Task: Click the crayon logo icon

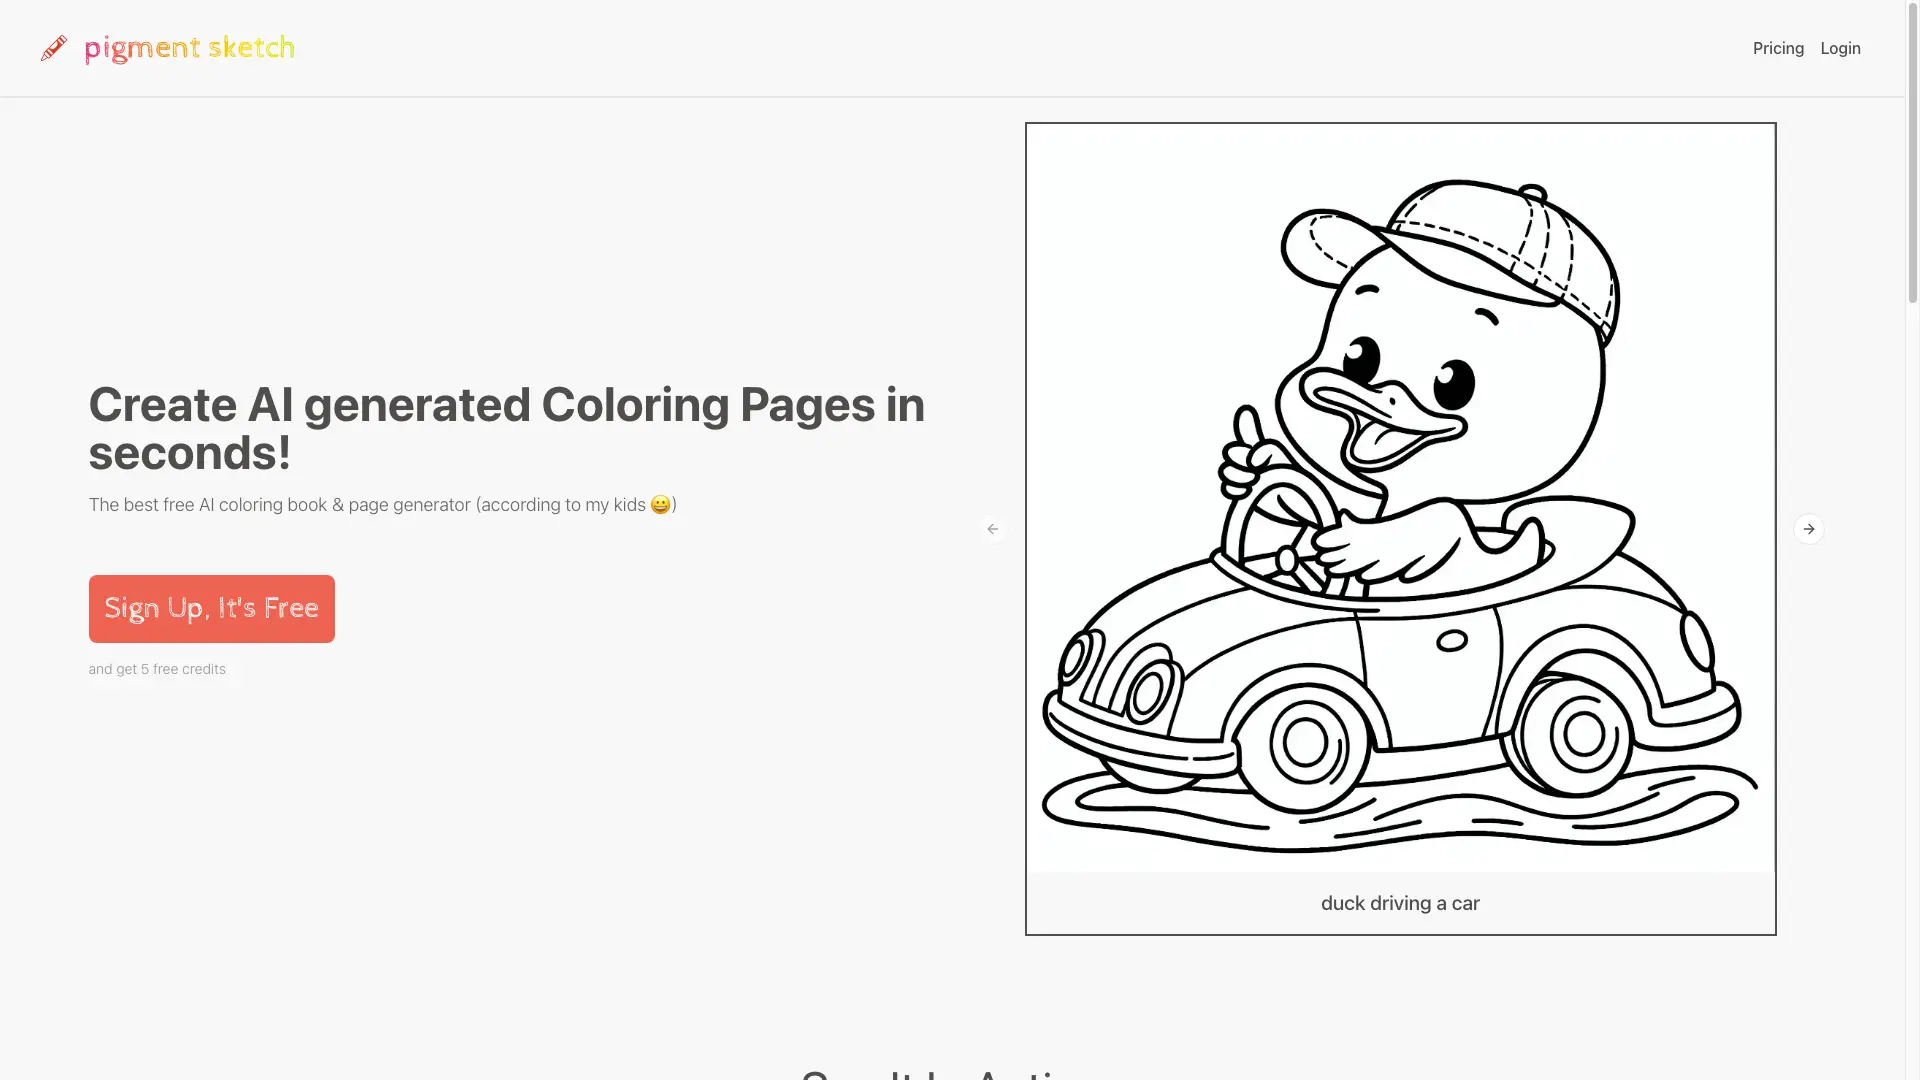Action: (54, 48)
